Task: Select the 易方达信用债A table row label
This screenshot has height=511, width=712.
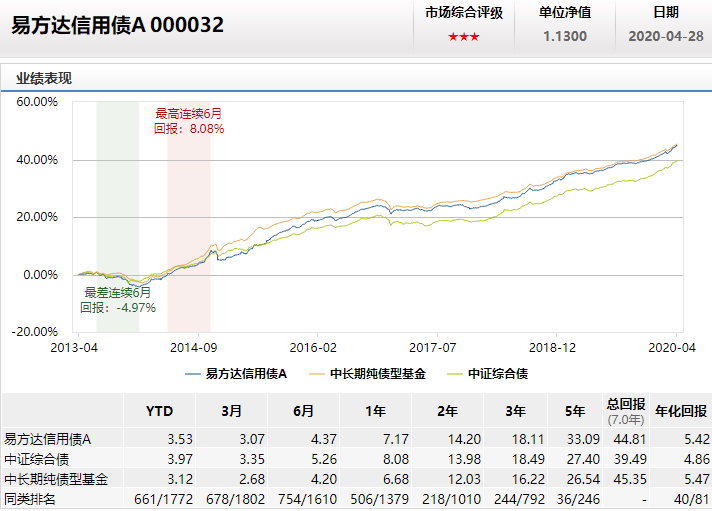Action: pos(48,439)
